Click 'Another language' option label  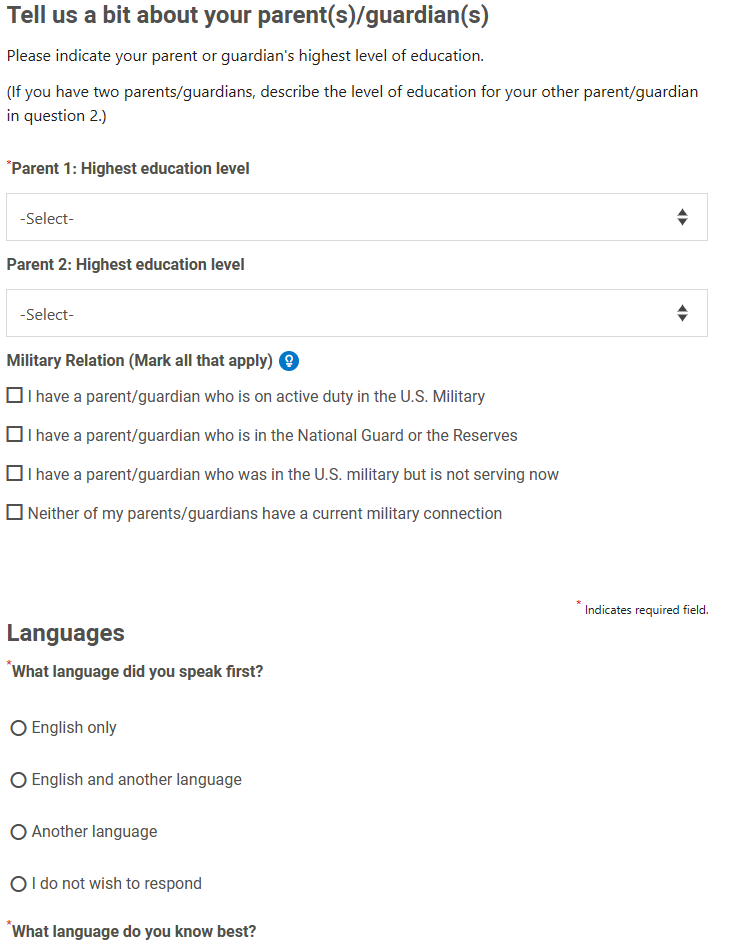[x=94, y=832]
